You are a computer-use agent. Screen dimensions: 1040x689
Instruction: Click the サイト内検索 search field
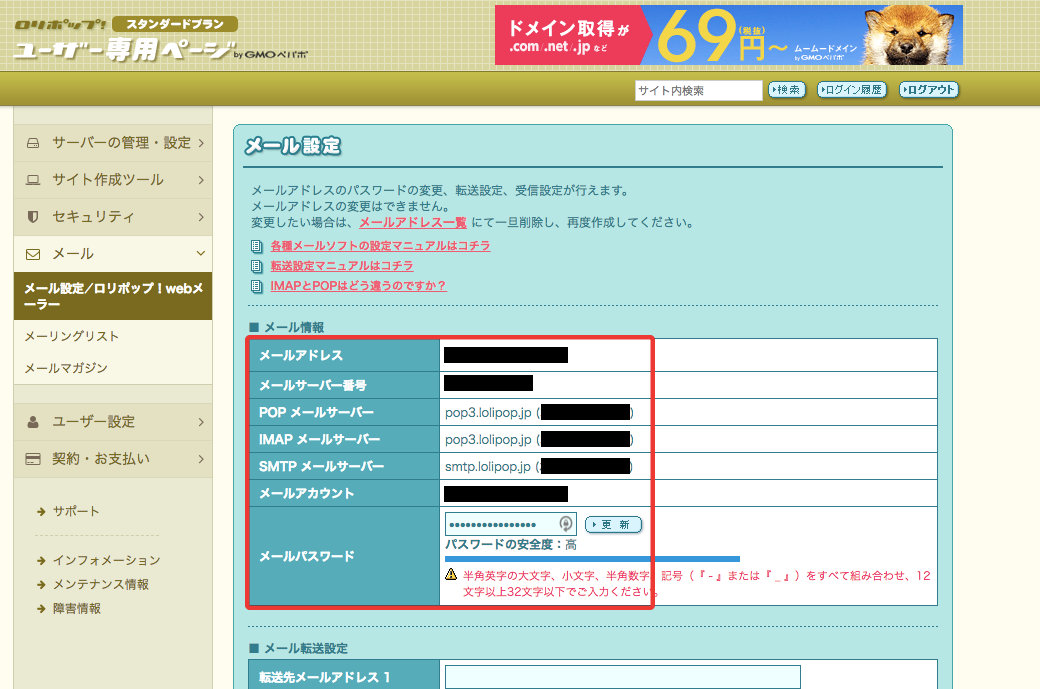[698, 90]
